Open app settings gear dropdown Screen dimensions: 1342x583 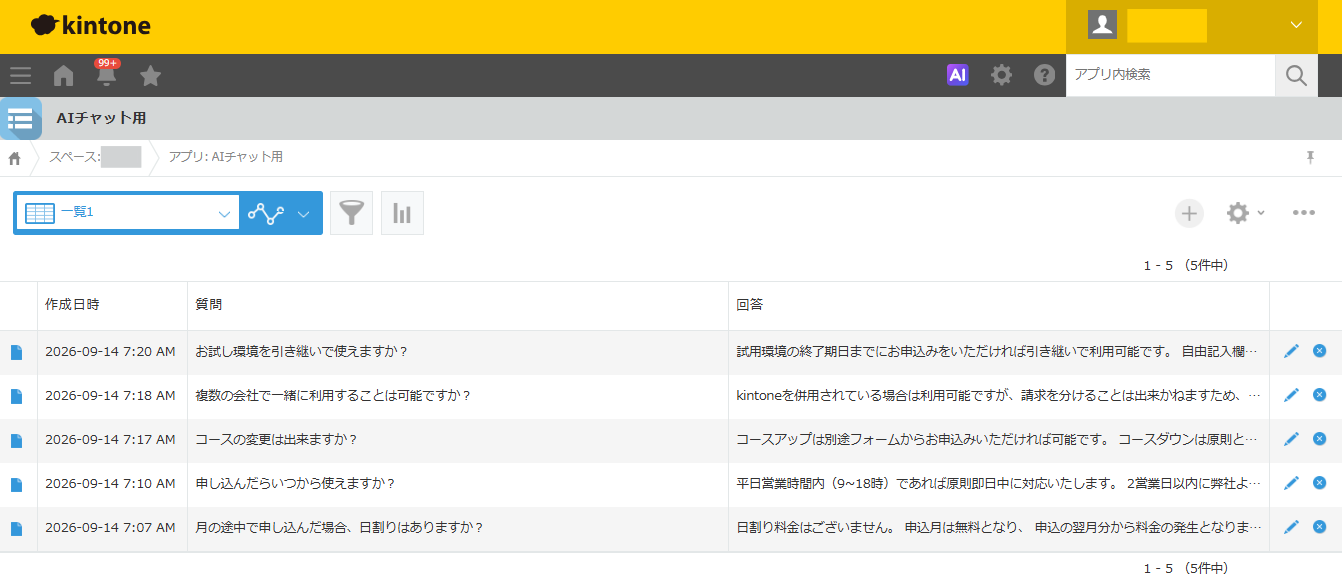1245,213
